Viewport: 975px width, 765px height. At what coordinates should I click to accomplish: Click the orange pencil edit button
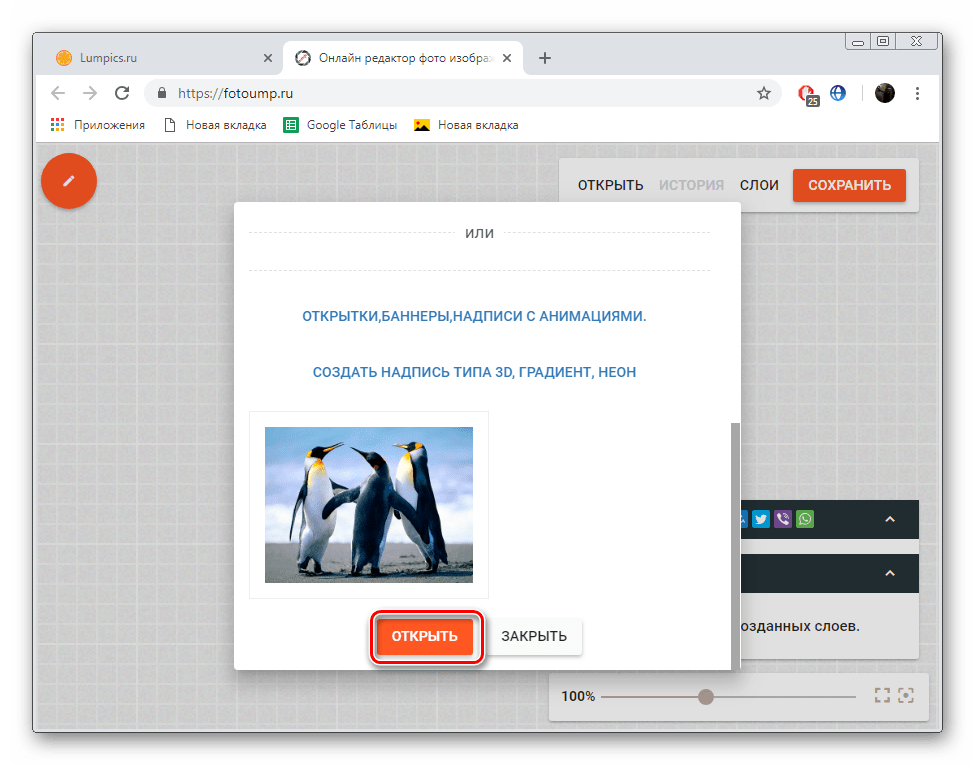tap(69, 181)
